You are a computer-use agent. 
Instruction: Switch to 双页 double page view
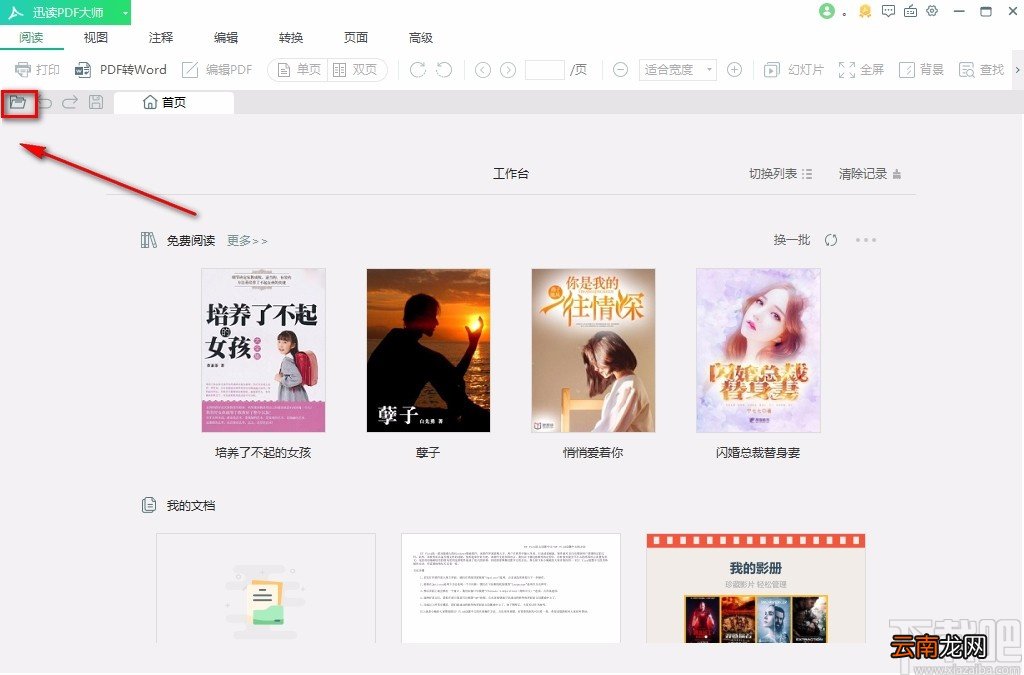tap(355, 70)
